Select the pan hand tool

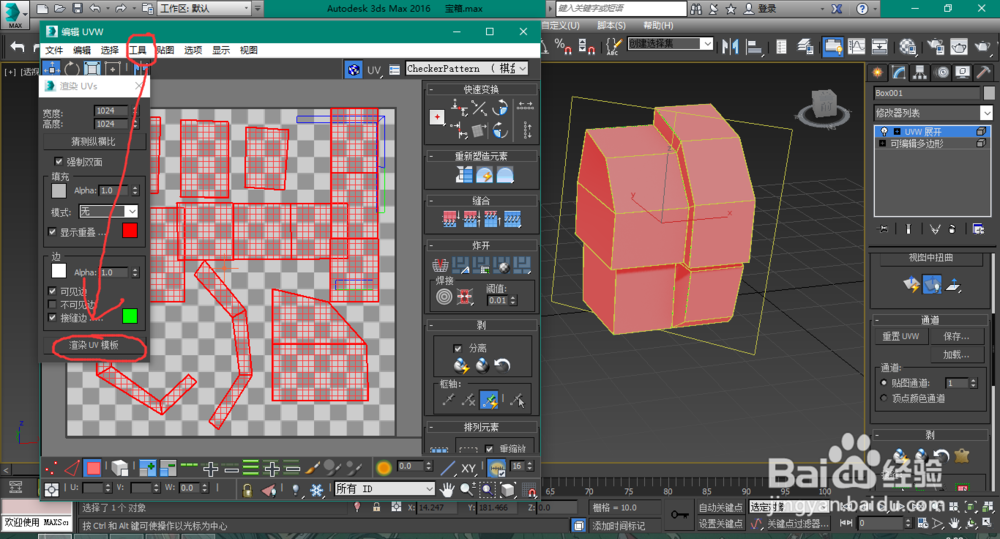click(x=447, y=489)
